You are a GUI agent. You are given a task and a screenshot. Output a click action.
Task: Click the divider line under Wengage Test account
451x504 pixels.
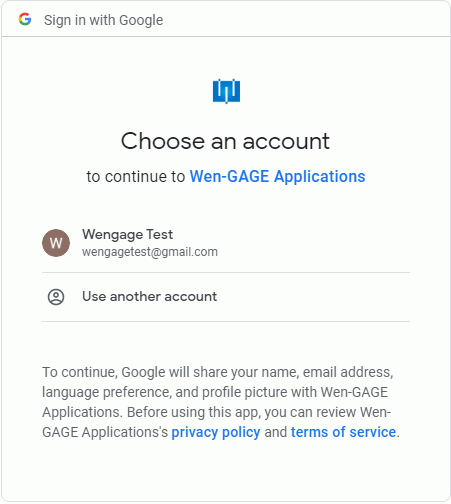point(226,272)
